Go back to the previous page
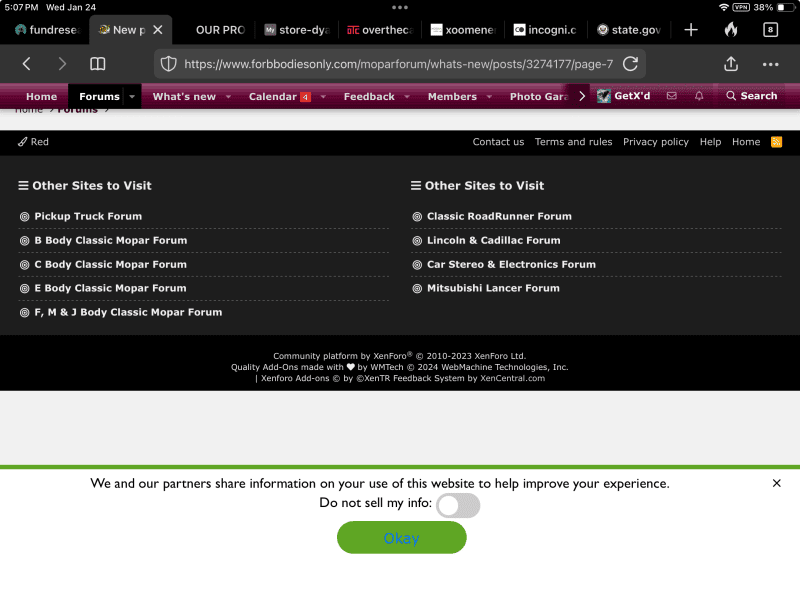800x600 pixels. pyautogui.click(x=27, y=64)
